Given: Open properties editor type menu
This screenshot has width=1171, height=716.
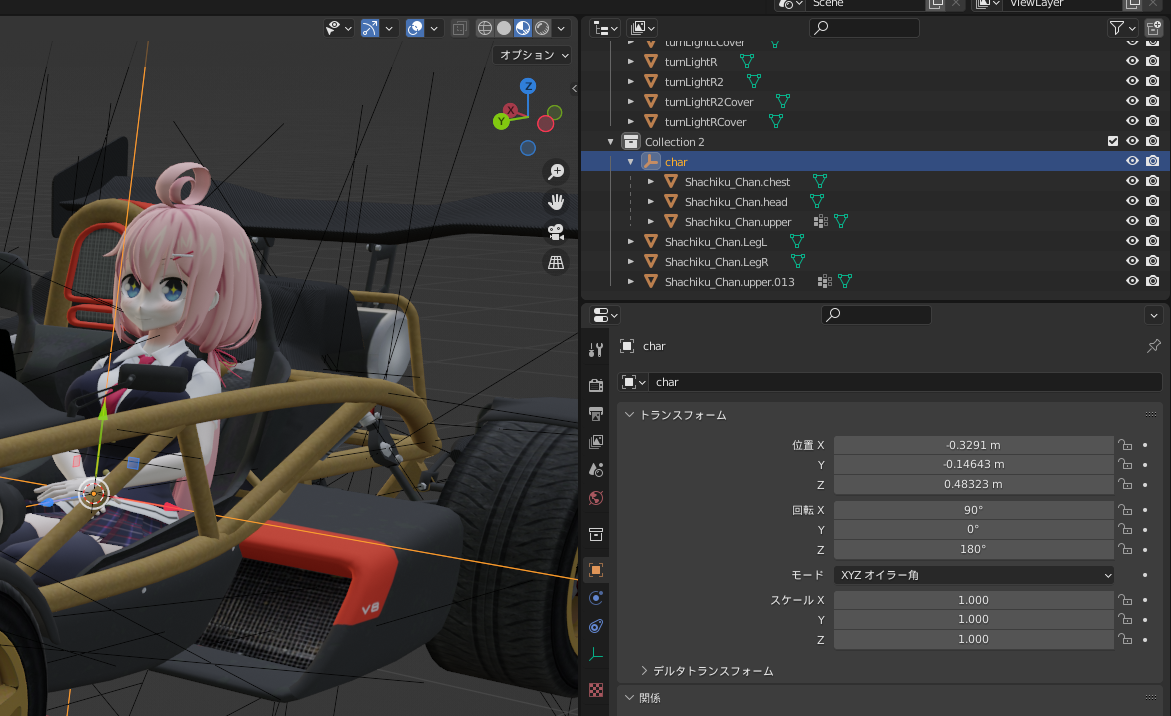Looking at the screenshot, I should coord(604,315).
